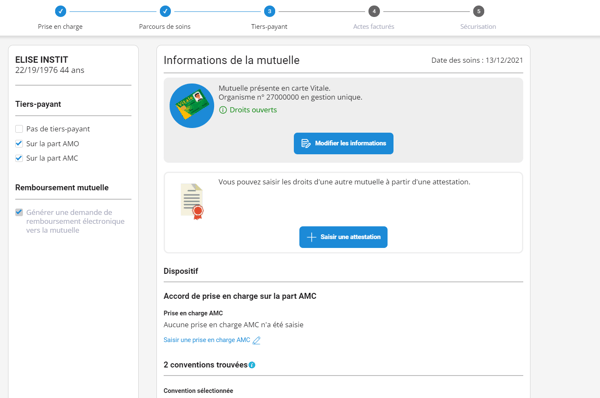Click Saisir une attestation button

click(343, 237)
